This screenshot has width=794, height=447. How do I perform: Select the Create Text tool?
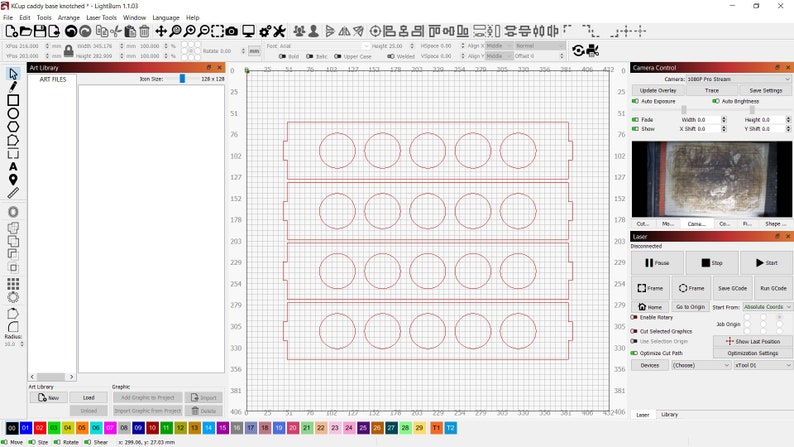13,167
